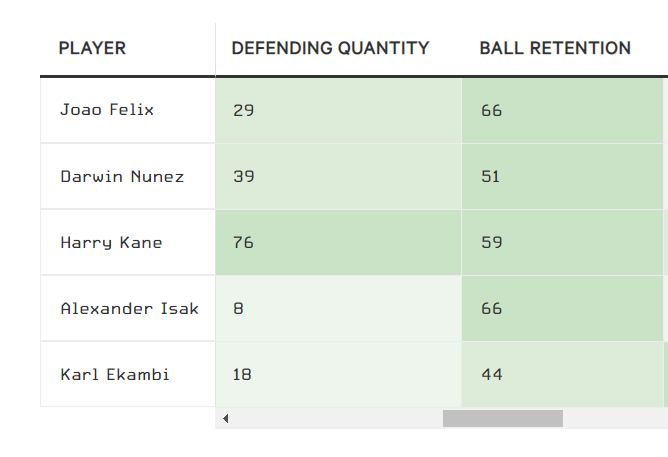Click Alexander Isak's defending value 8

pos(238,308)
